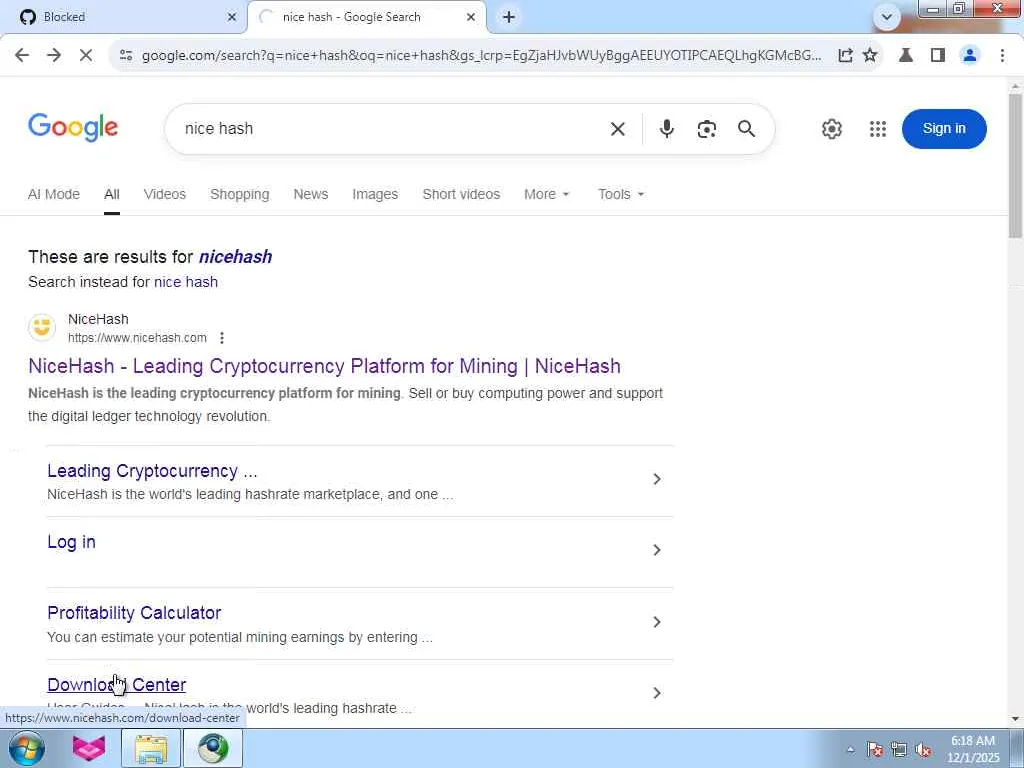The width and height of the screenshot is (1024, 768).
Task: Switch to AI Mode search tab
Action: pyautogui.click(x=54, y=194)
